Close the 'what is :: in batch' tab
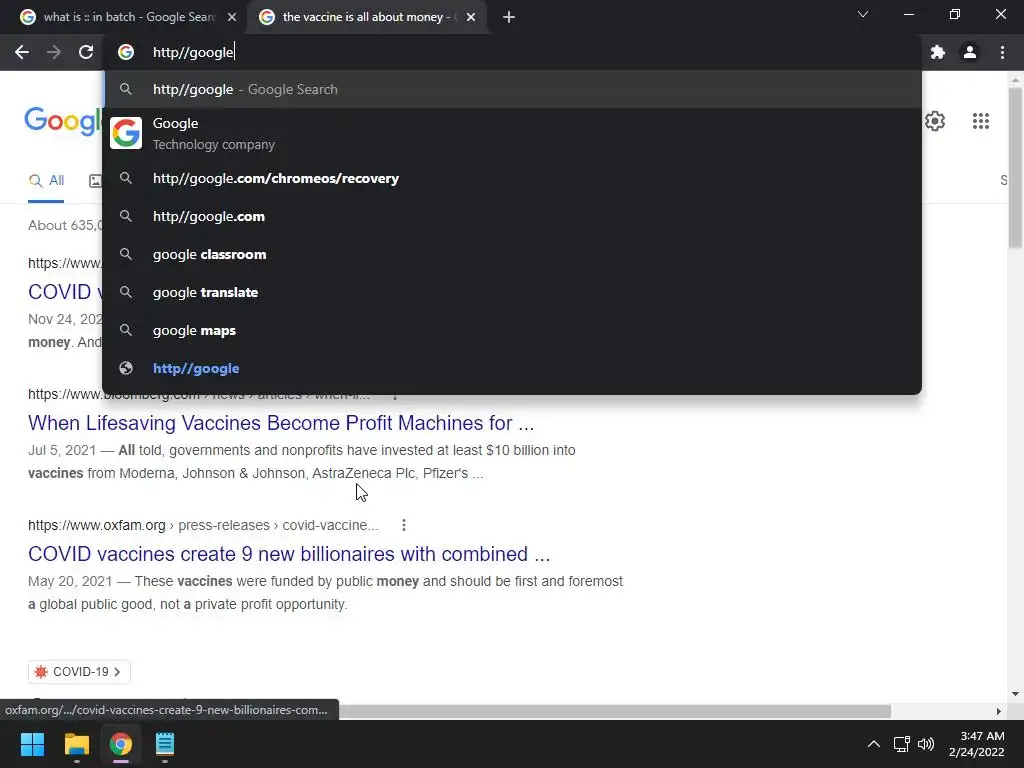Viewport: 1024px width, 768px height. click(232, 17)
